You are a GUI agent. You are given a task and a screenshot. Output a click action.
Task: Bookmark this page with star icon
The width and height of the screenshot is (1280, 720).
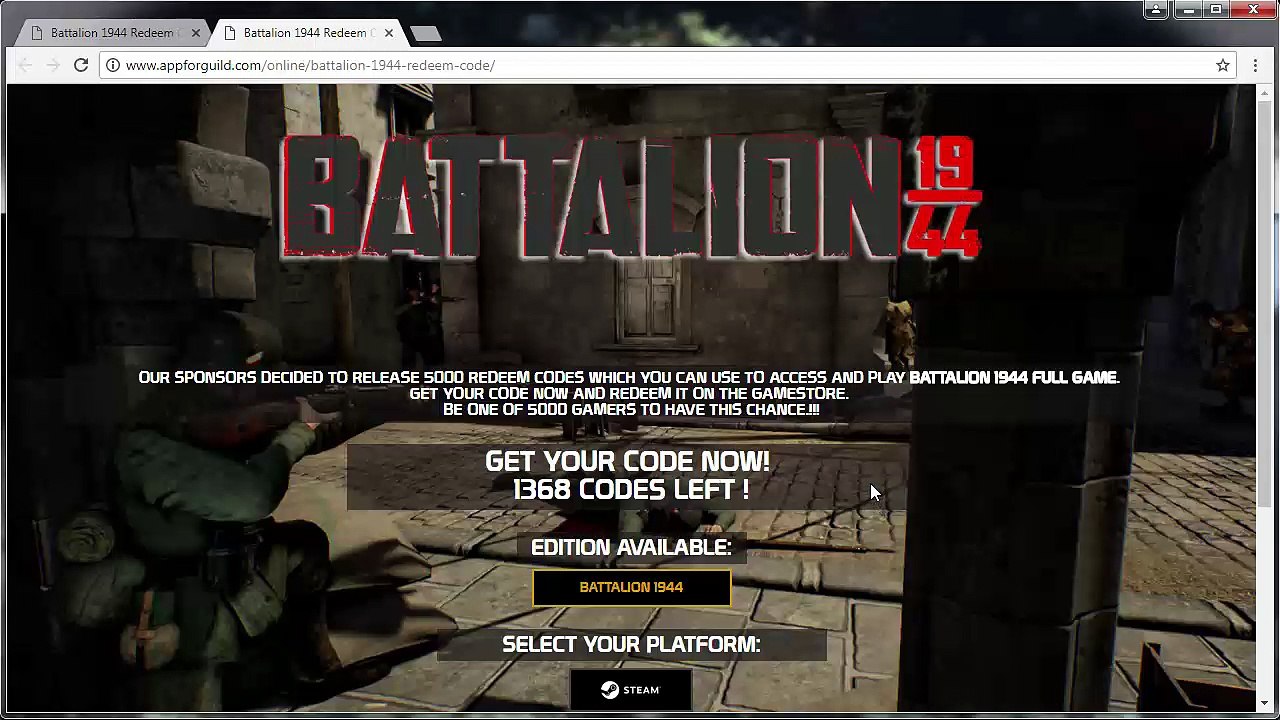pyautogui.click(x=1222, y=65)
